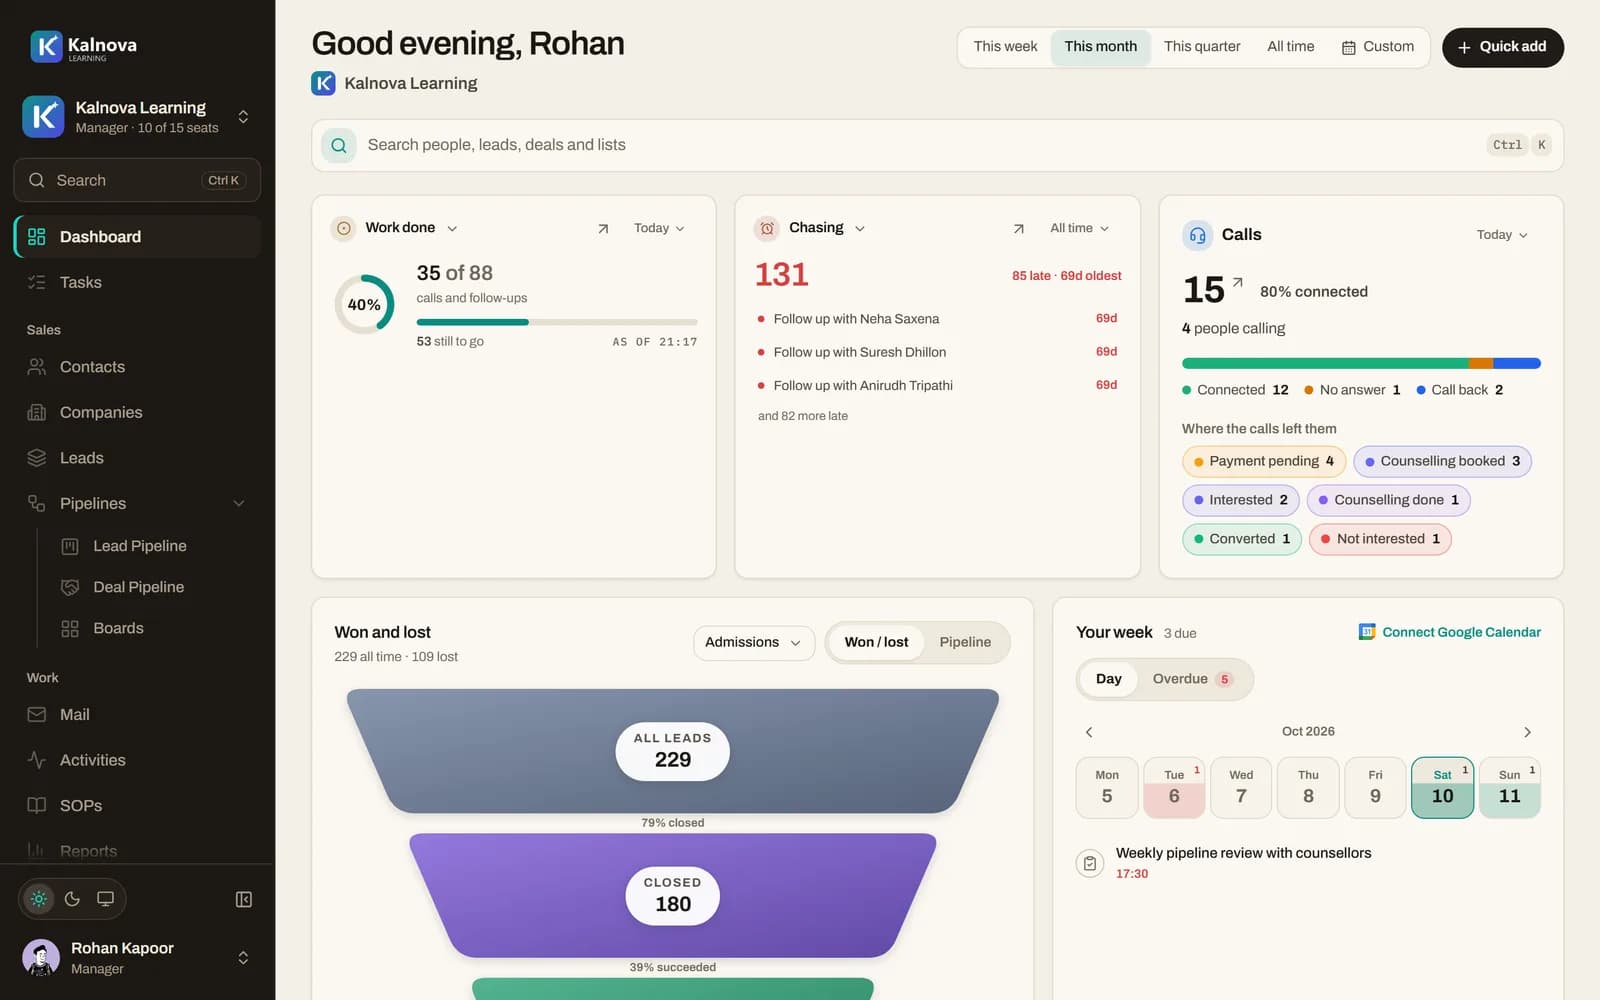Image resolution: width=1600 pixels, height=1000 pixels.
Task: Open Calls Today period dropdown
Action: [x=1502, y=235]
